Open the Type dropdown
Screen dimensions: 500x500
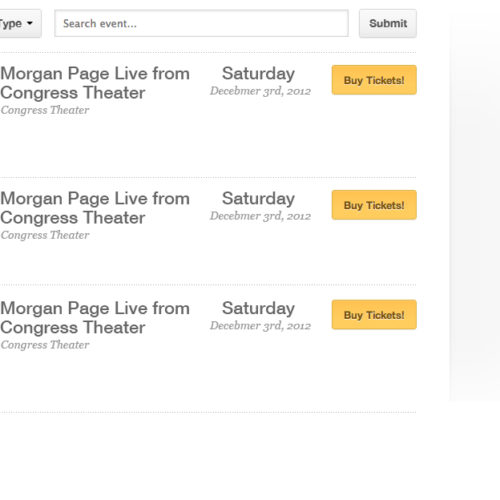click(20, 23)
